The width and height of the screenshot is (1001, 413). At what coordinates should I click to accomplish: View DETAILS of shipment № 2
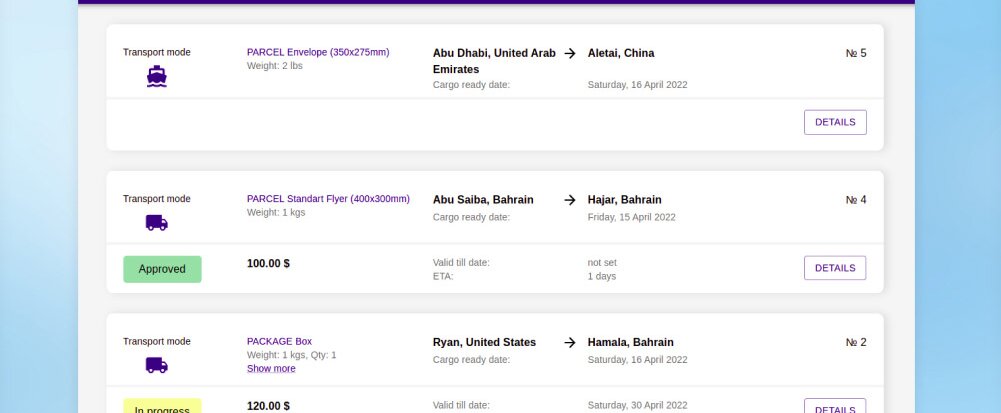pyautogui.click(x=834, y=408)
